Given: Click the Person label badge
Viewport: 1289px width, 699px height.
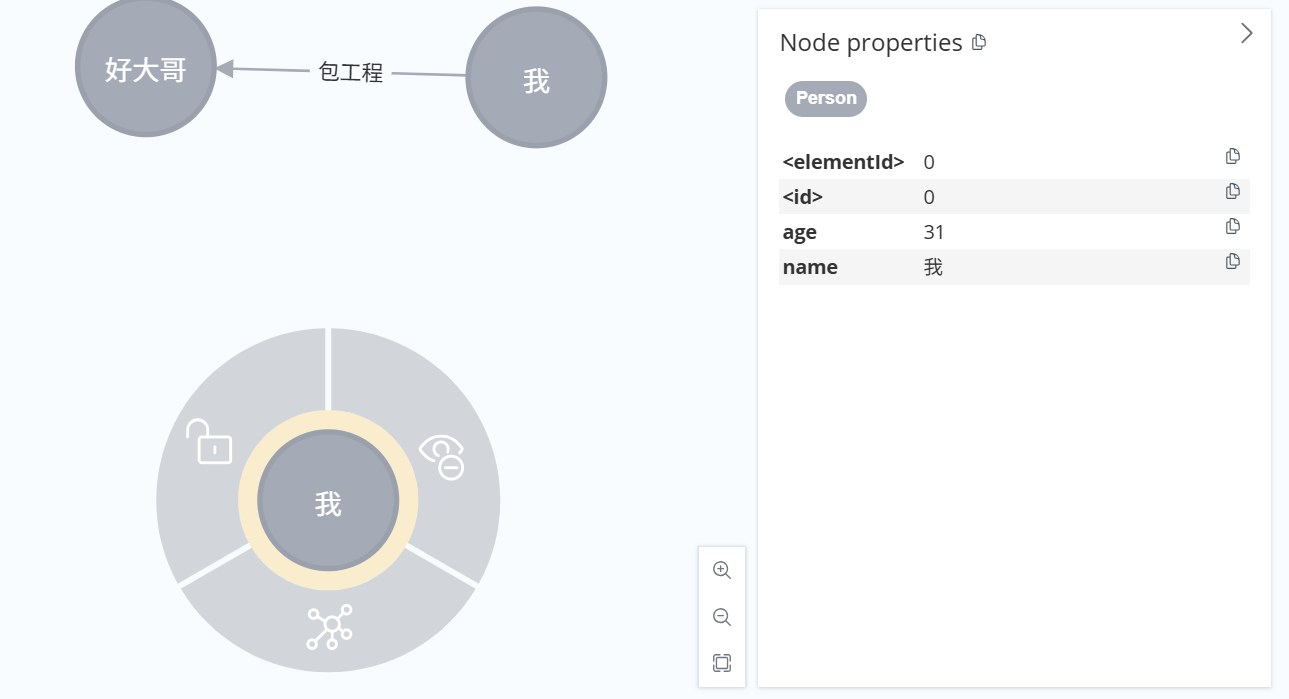Looking at the screenshot, I should coord(826,98).
